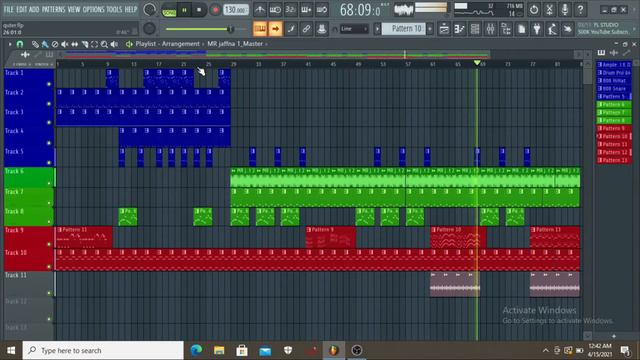
Task: Open the plugin picker plug icon
Action: point(537,29)
